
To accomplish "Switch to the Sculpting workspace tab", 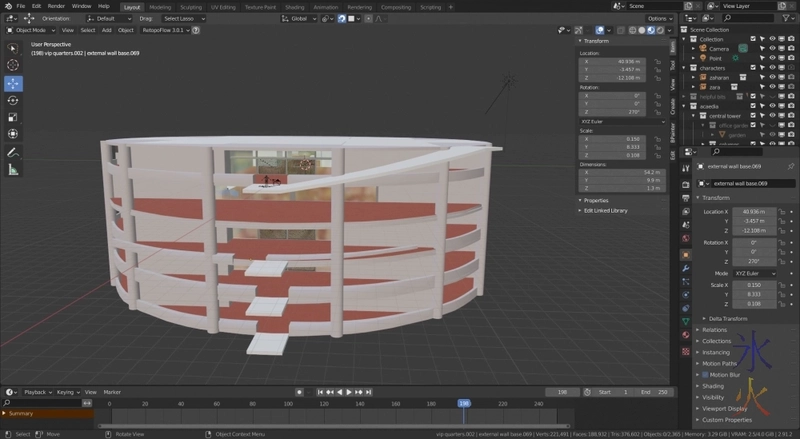I will 189,6.
